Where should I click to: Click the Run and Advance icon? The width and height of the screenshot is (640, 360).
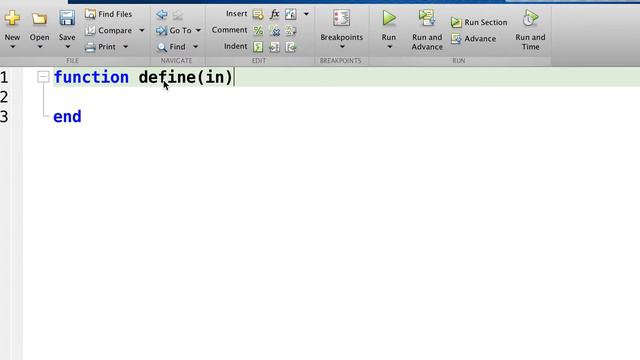coord(427,18)
